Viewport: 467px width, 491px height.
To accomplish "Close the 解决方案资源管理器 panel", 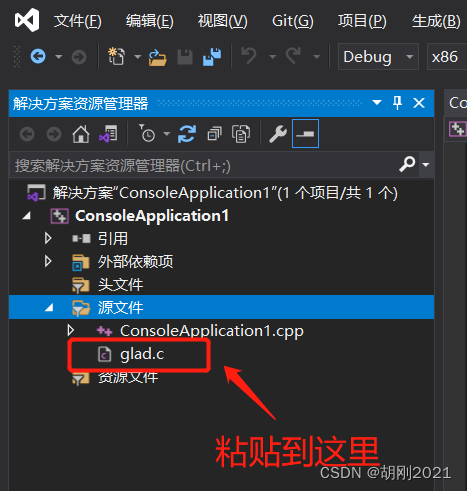I will [x=419, y=103].
